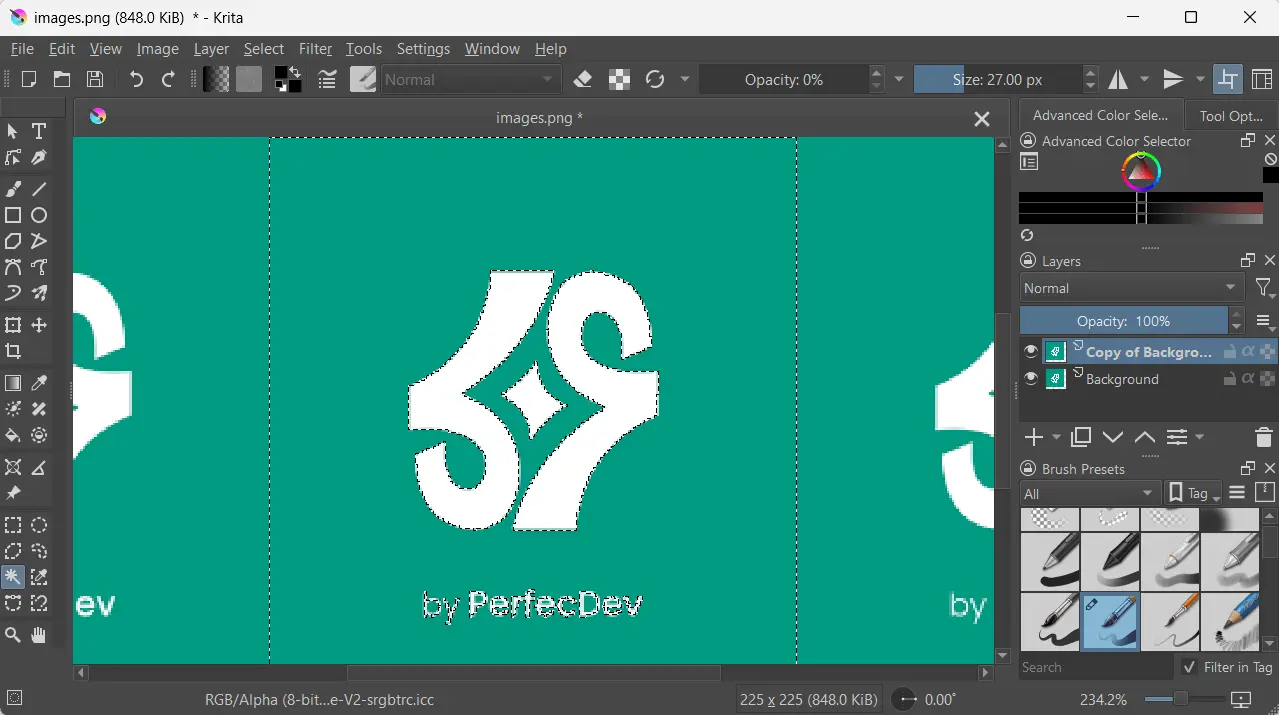Viewport: 1279px width, 715px height.
Task: Hide the Background layer
Action: tap(1031, 379)
